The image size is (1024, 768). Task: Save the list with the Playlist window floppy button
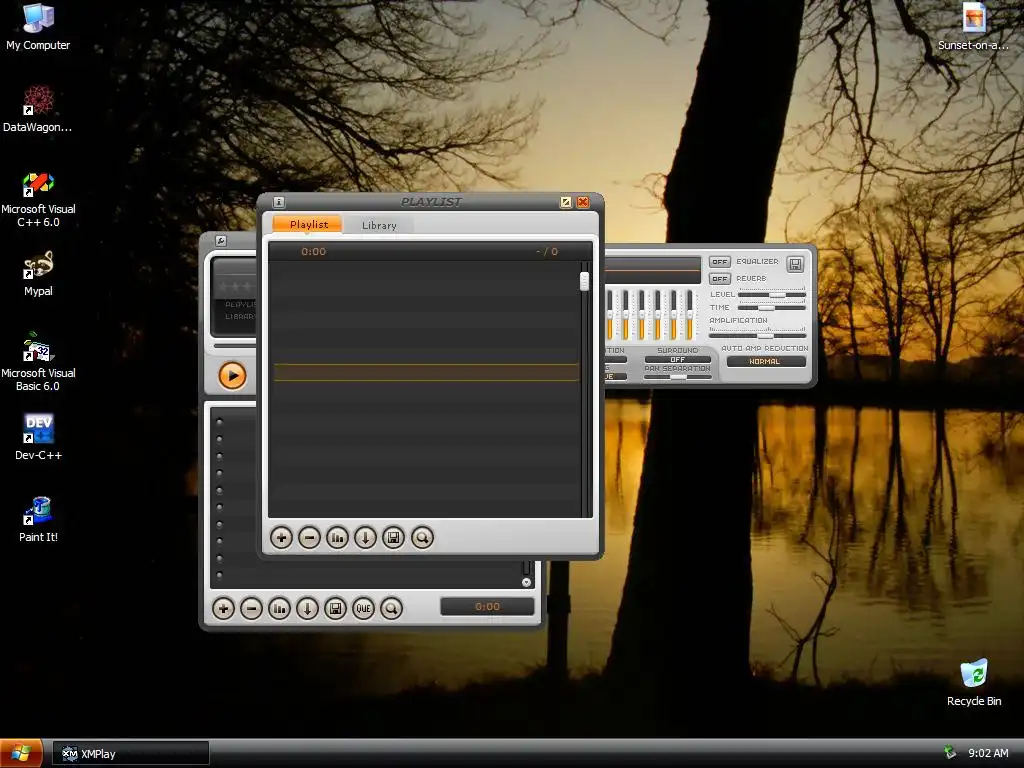[x=394, y=537]
